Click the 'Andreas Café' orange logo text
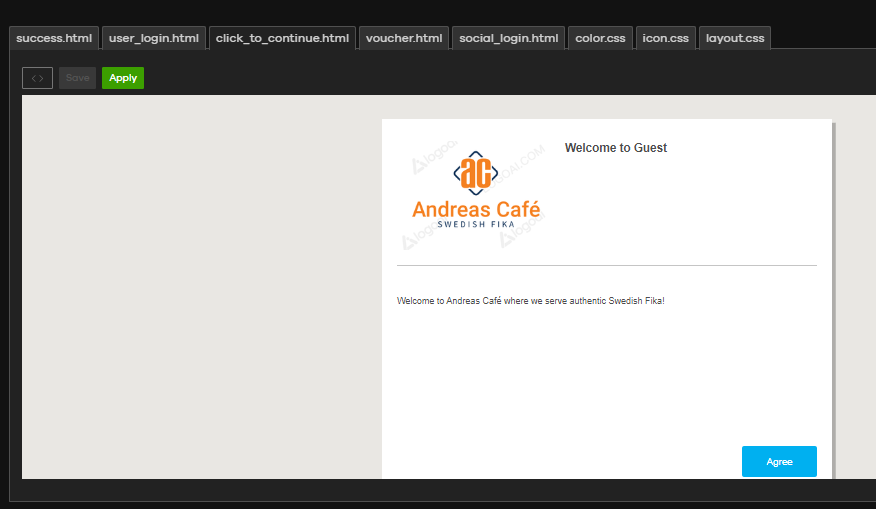The image size is (876, 509). (476, 210)
